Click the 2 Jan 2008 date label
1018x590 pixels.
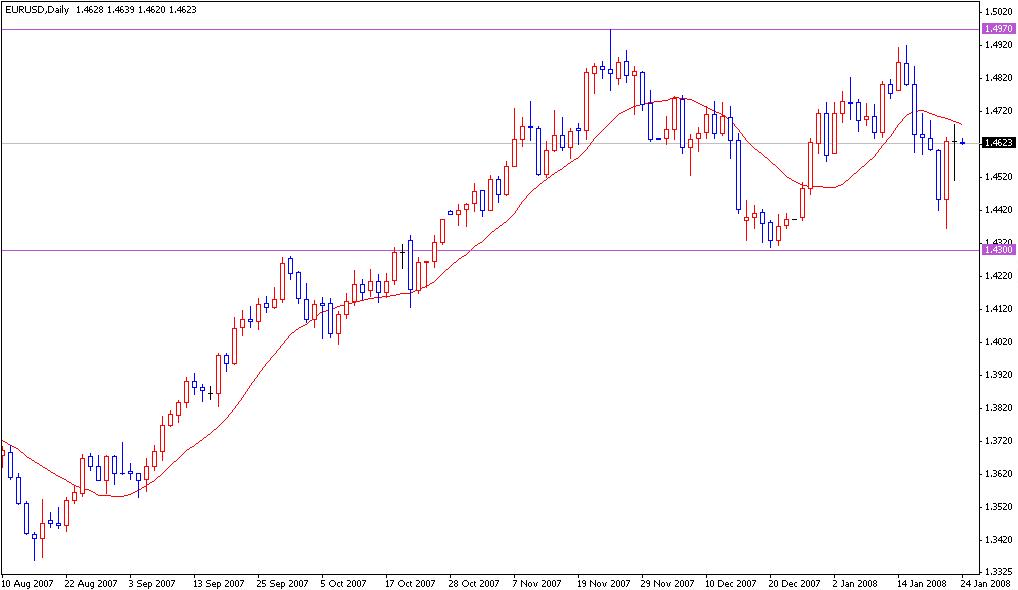[x=855, y=584]
